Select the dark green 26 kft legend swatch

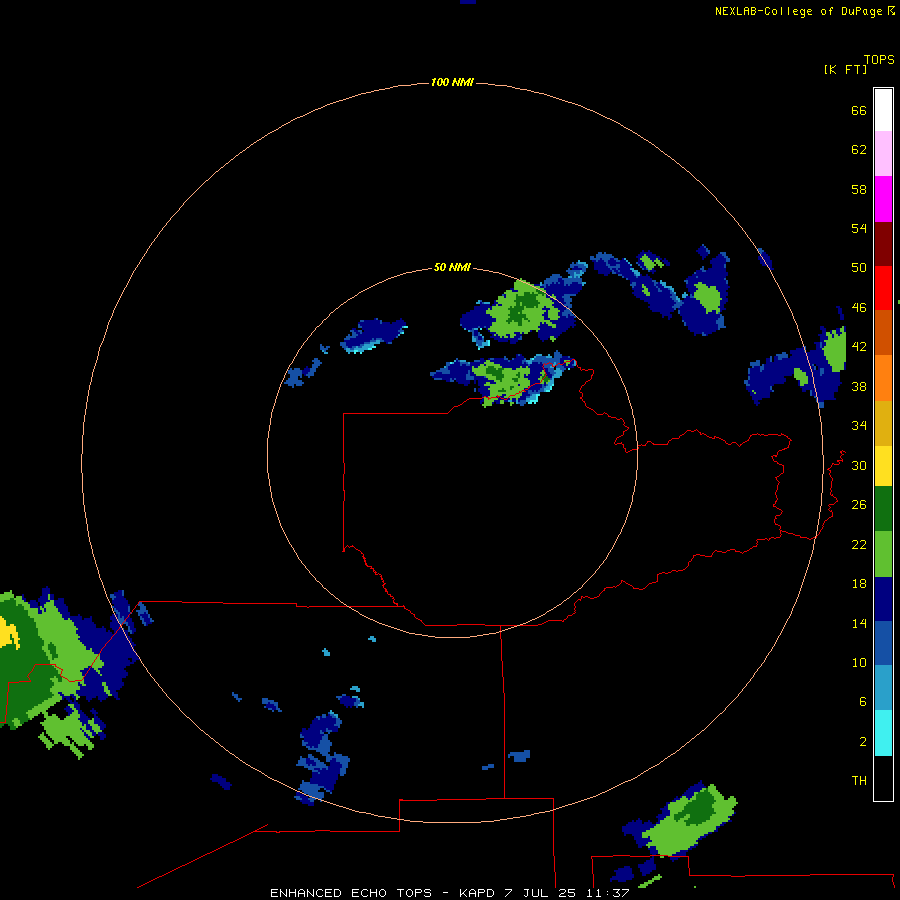click(883, 509)
